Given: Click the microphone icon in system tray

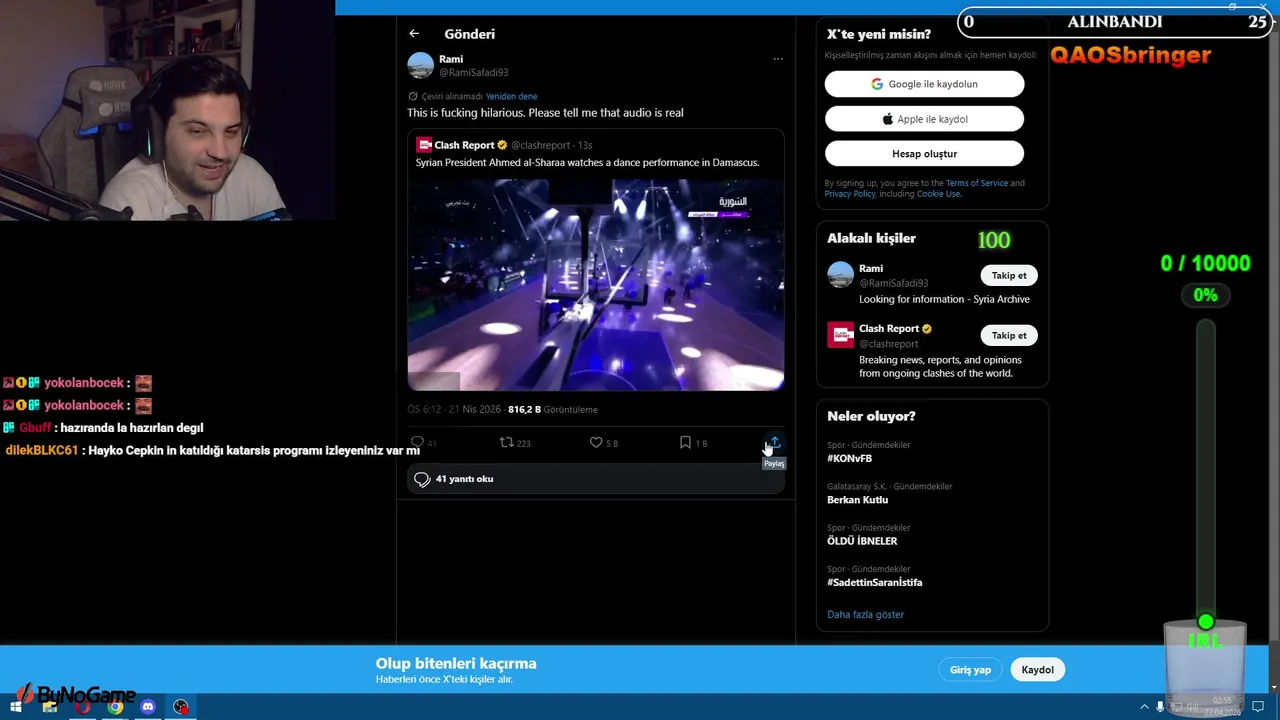Looking at the screenshot, I should 1160,707.
